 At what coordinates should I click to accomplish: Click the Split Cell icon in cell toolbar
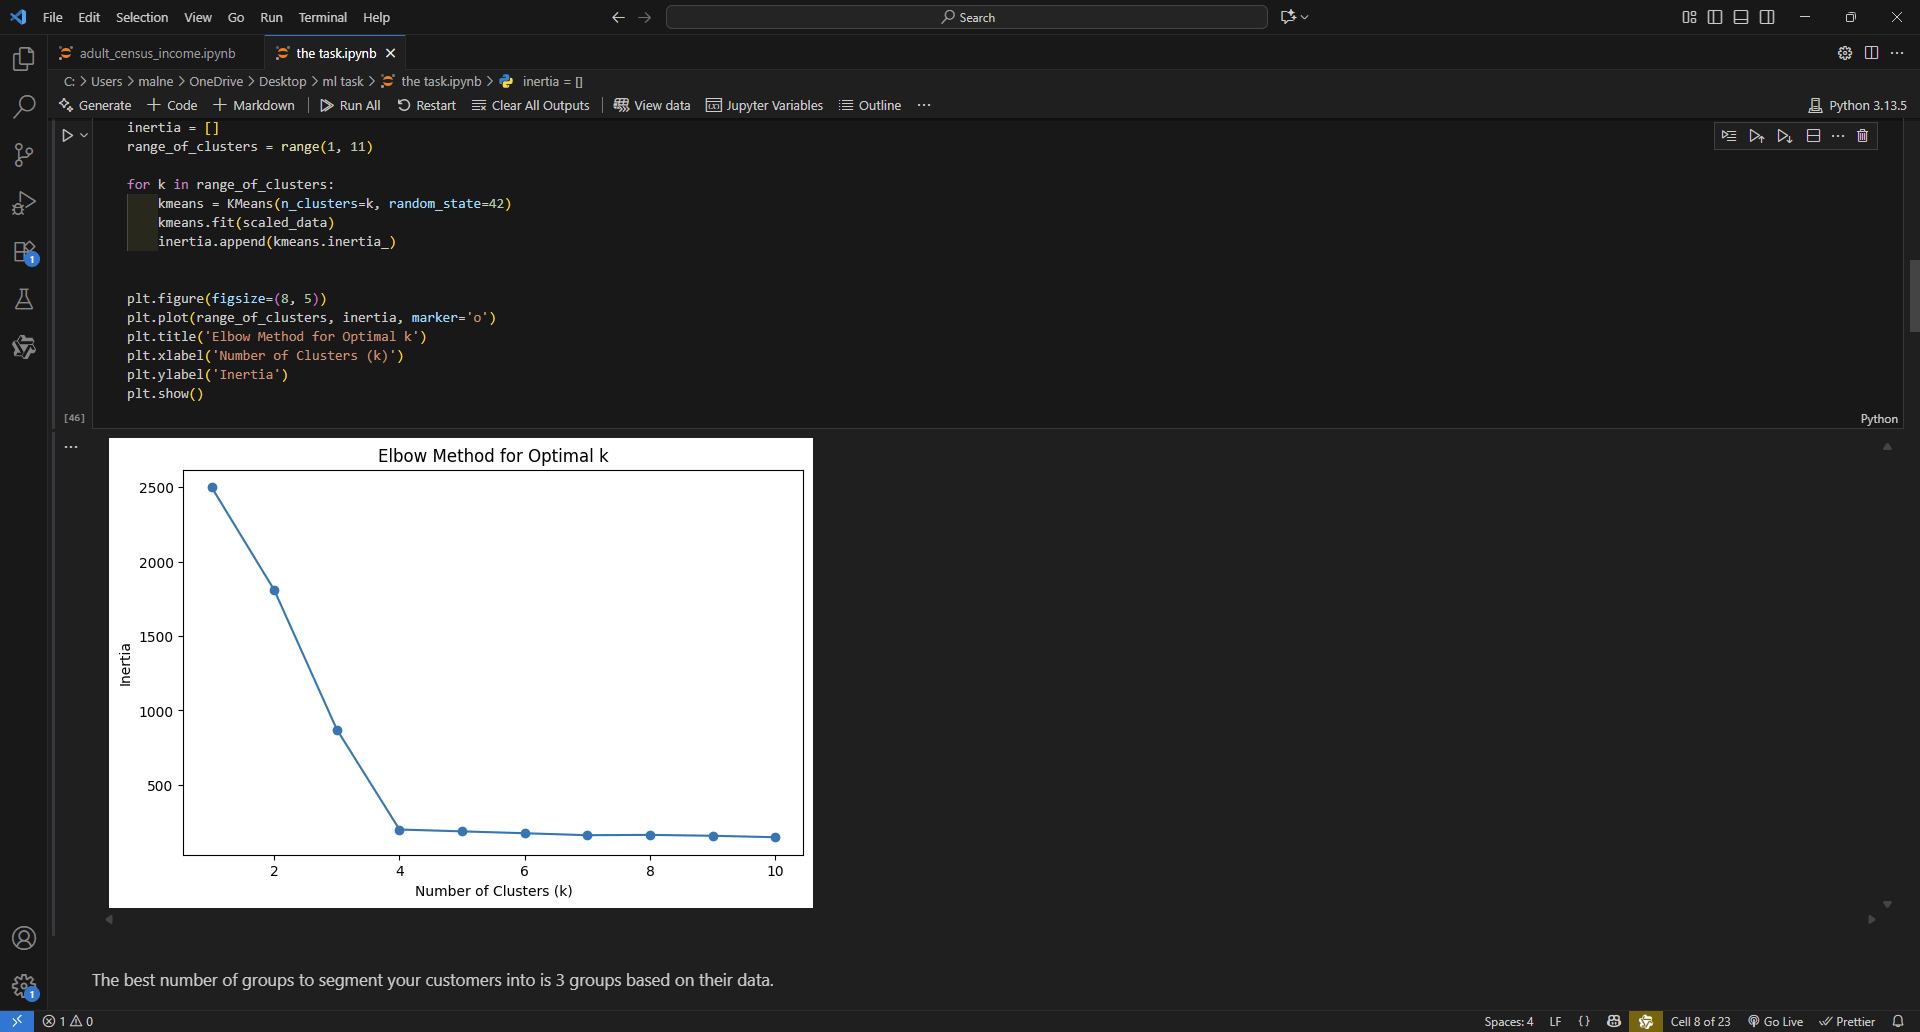(x=1813, y=136)
